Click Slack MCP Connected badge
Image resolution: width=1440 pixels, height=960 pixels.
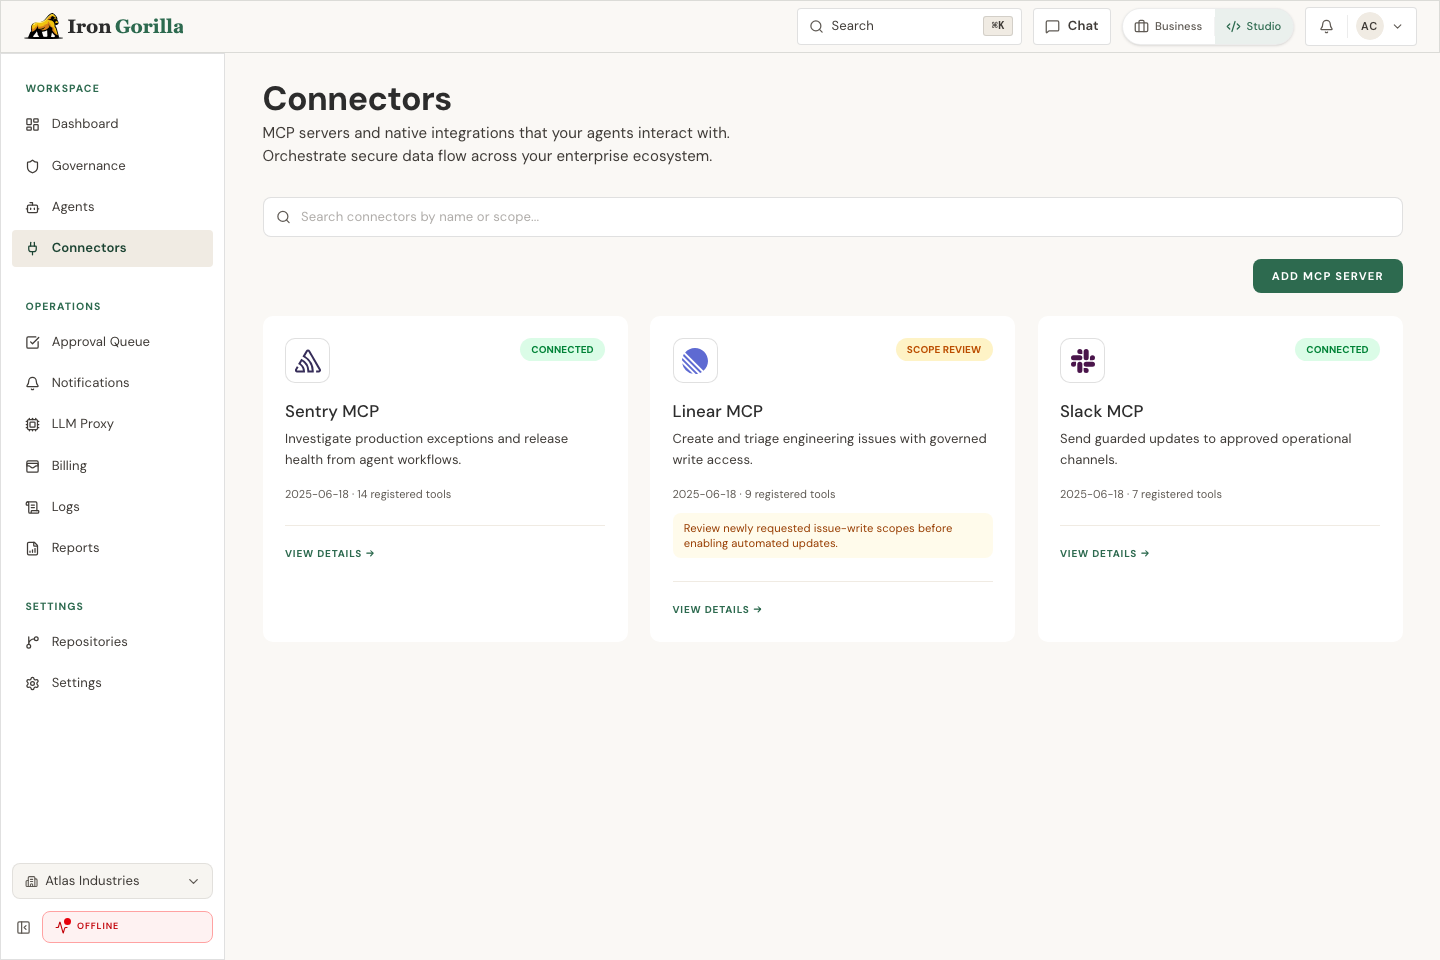(1337, 350)
